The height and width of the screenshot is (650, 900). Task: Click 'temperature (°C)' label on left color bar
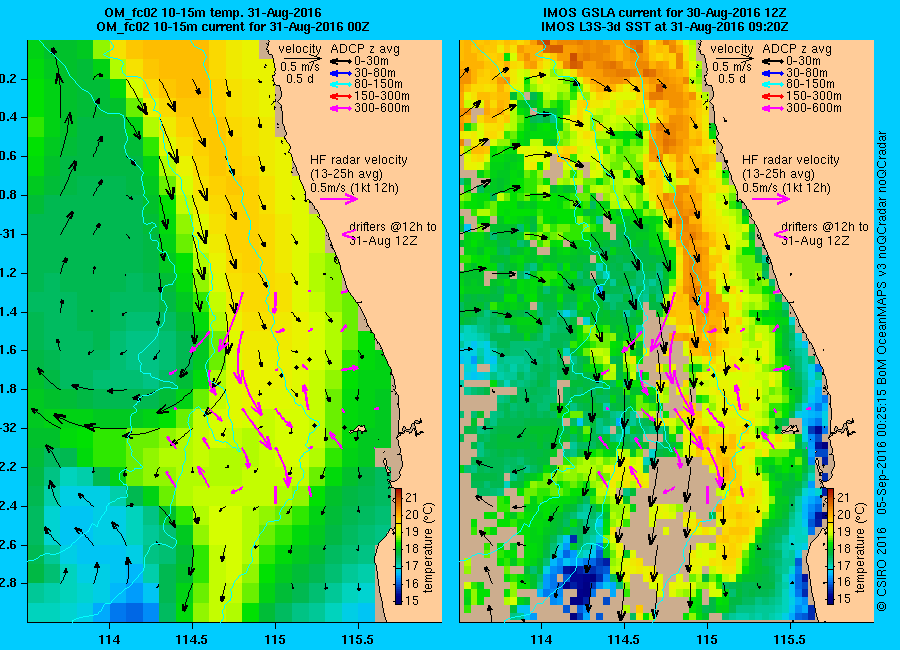click(429, 548)
